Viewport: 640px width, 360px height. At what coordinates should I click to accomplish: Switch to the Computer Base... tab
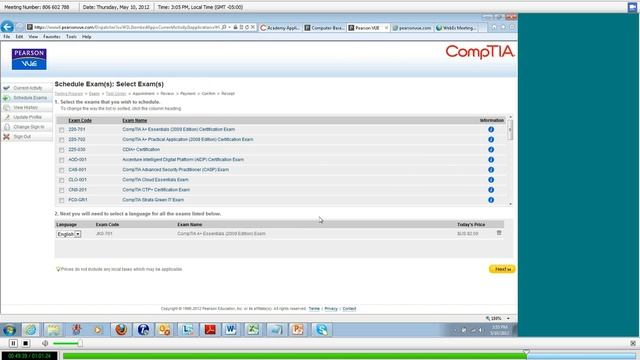pos(324,28)
